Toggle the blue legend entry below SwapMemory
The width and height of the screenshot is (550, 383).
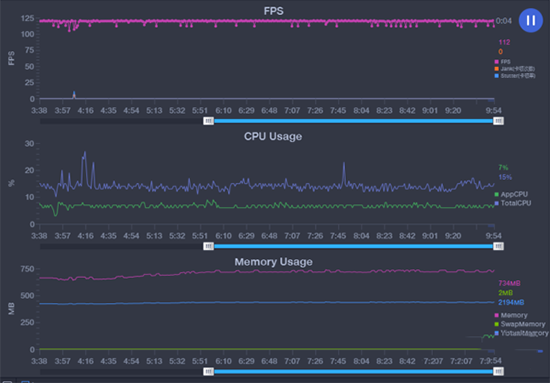click(521, 333)
